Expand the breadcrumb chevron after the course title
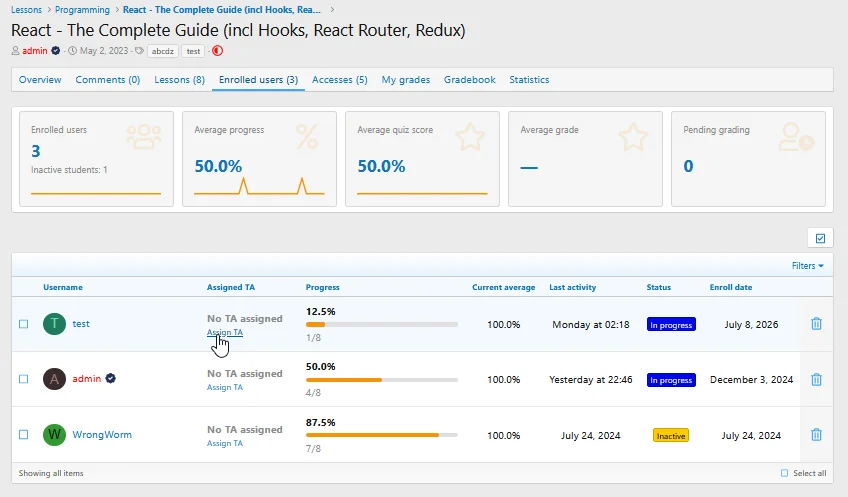This screenshot has width=848, height=497. 332,10
